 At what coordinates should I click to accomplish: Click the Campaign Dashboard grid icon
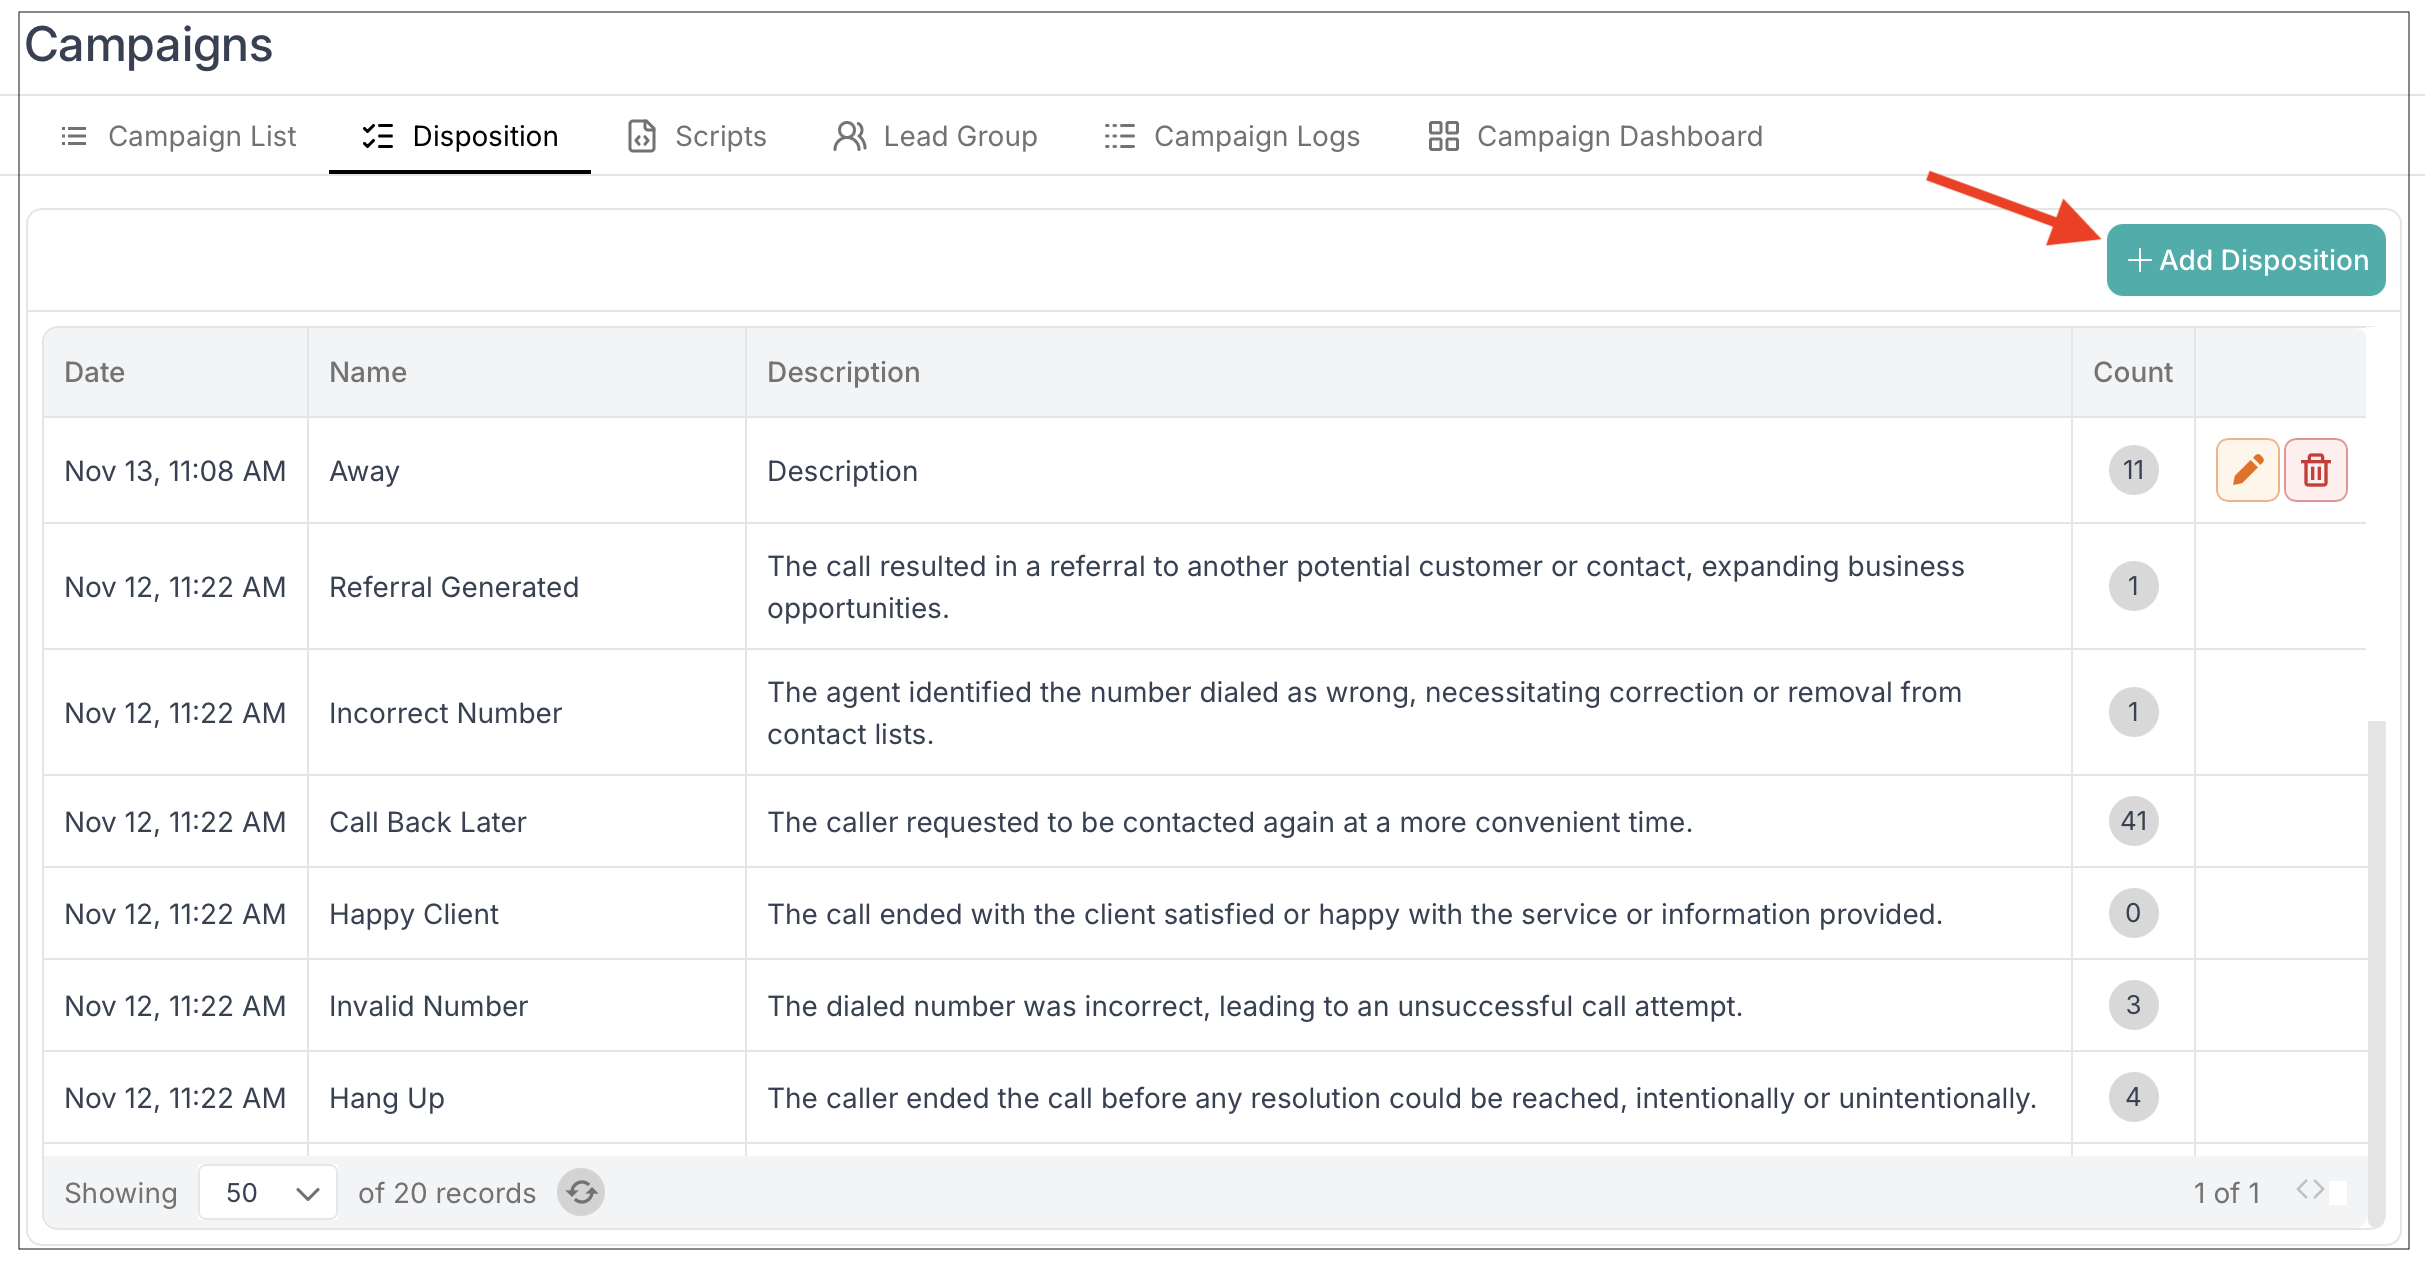1443,136
